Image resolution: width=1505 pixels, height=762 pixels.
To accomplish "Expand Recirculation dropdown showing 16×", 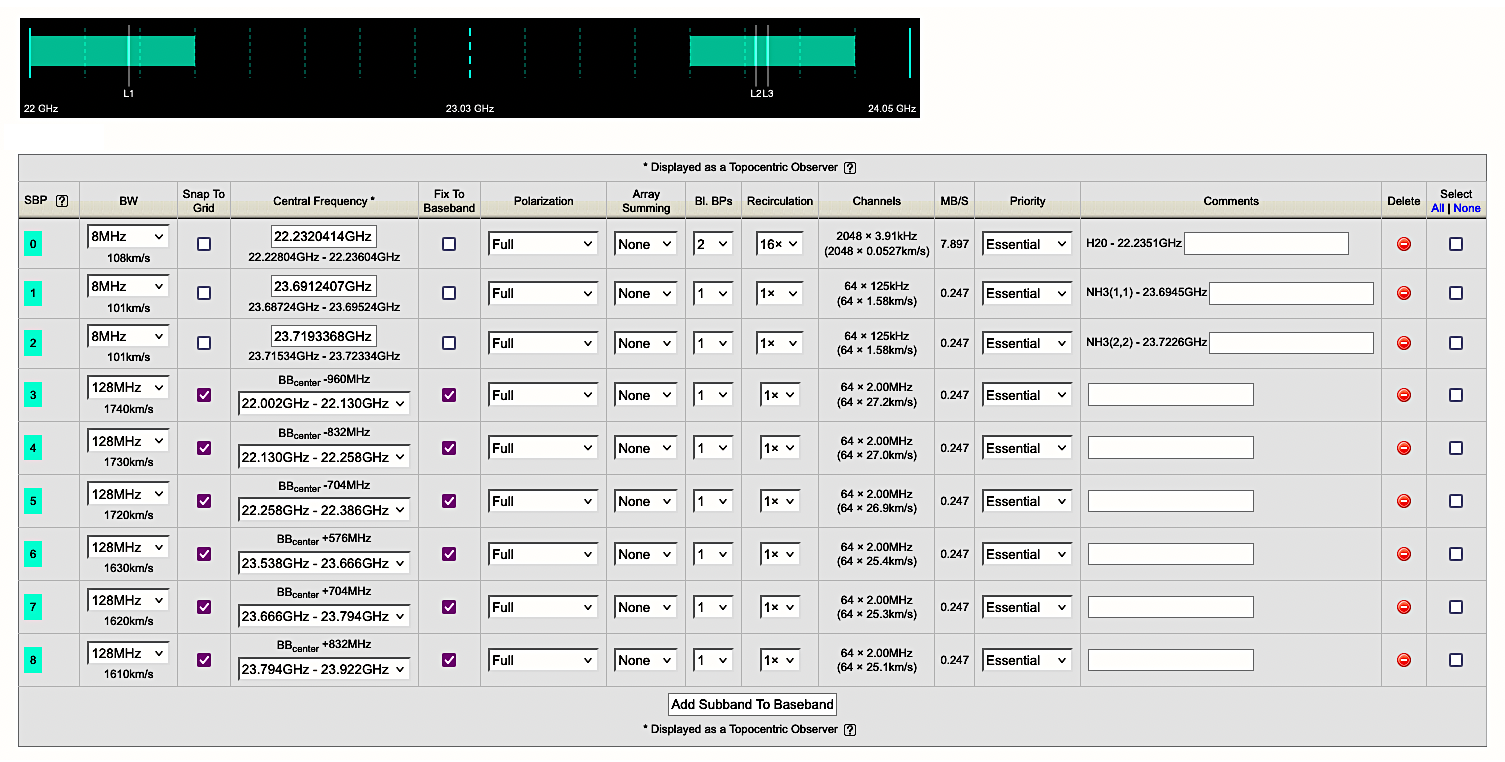I will click(x=779, y=244).
